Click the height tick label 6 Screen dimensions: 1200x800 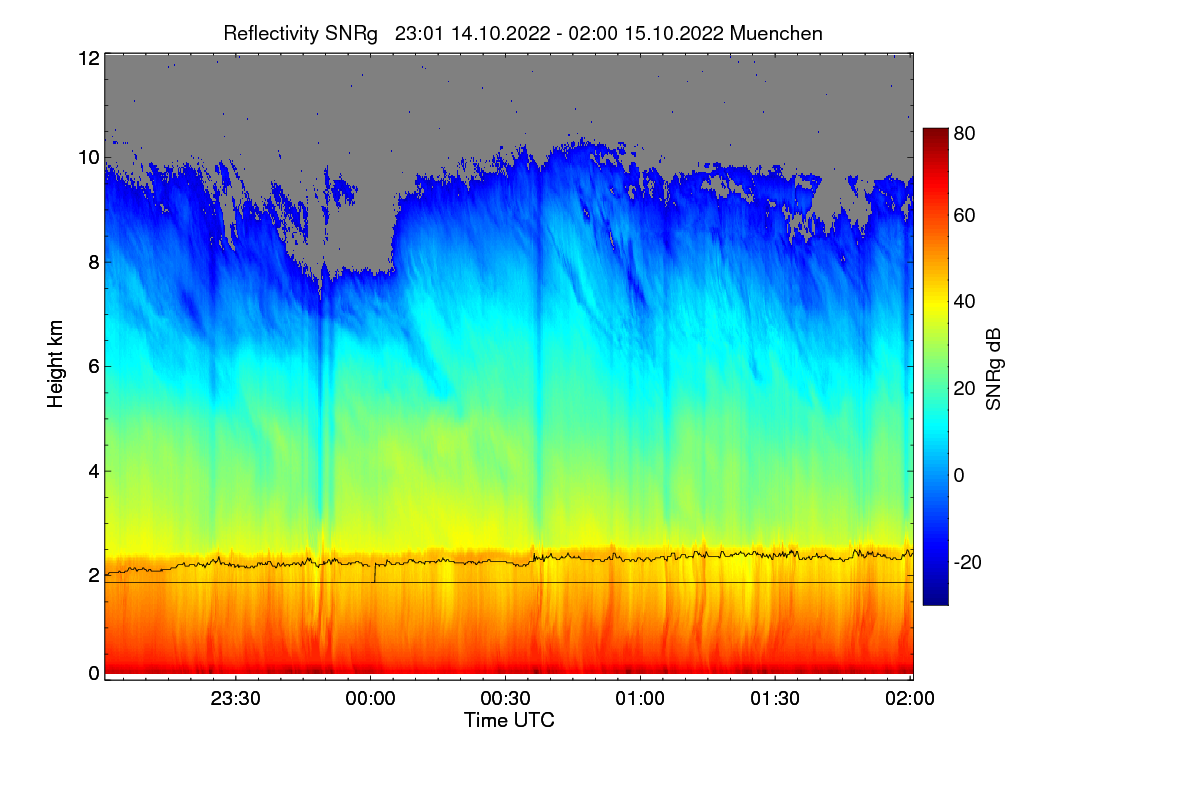pyautogui.click(x=94, y=367)
